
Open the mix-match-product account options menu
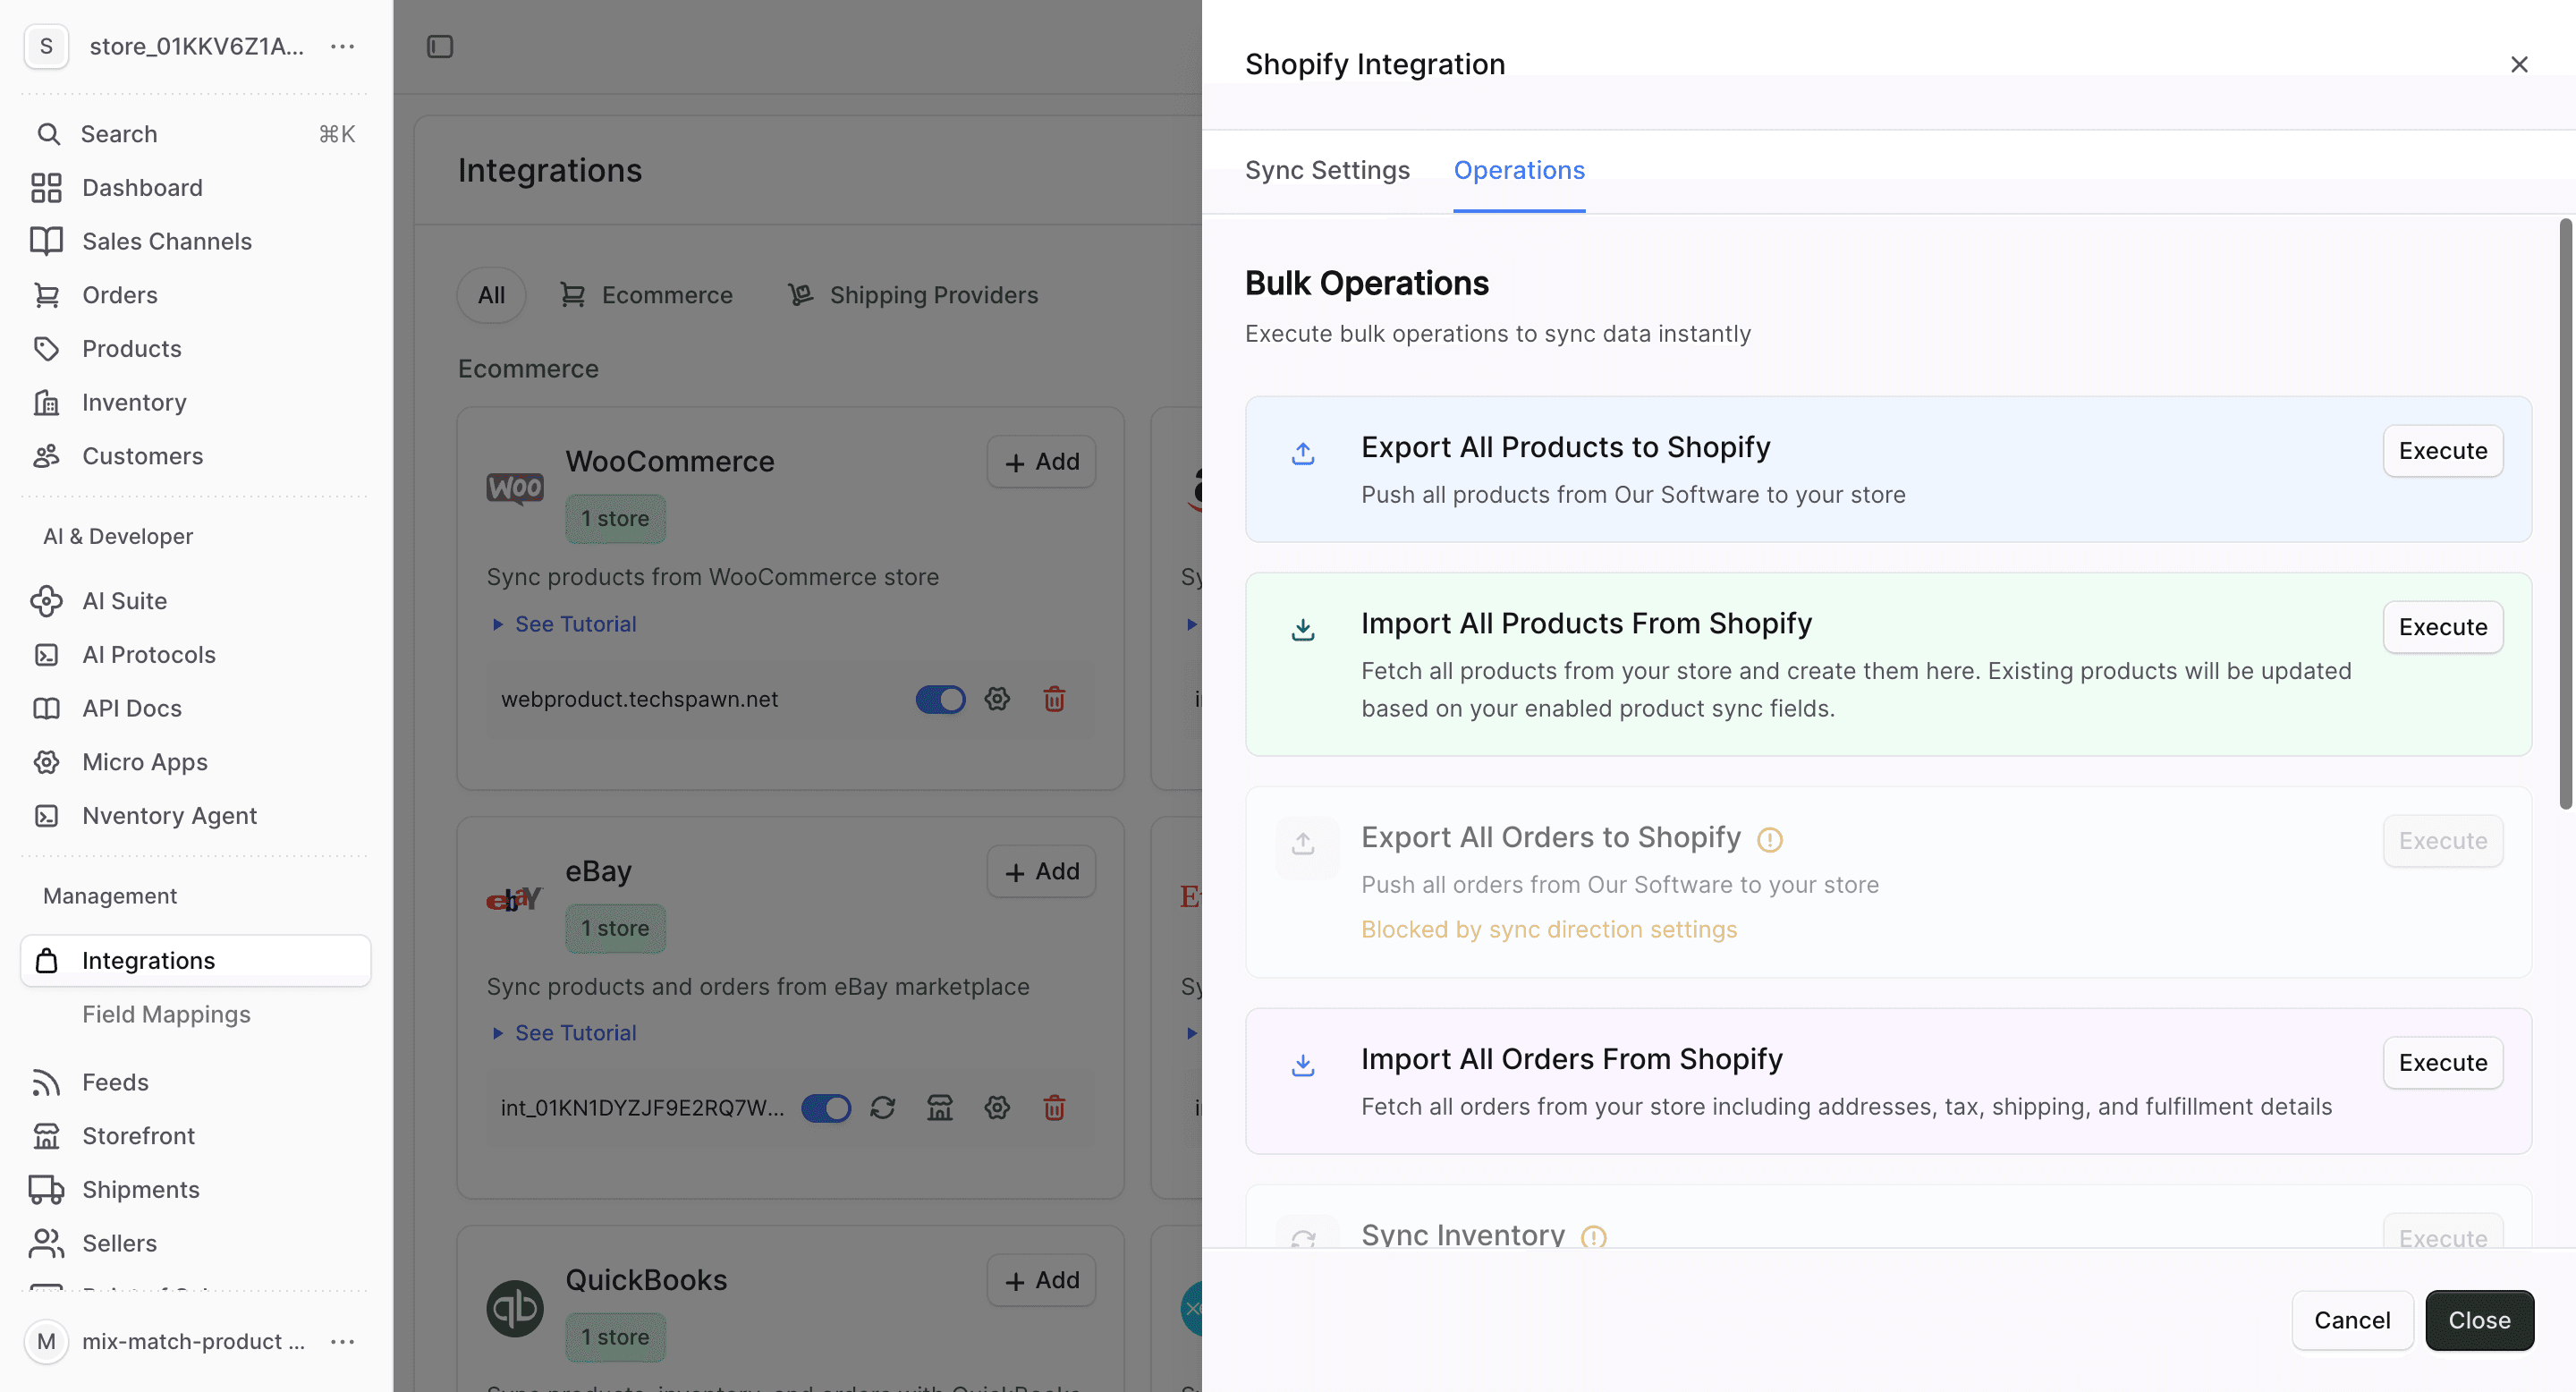[343, 1342]
